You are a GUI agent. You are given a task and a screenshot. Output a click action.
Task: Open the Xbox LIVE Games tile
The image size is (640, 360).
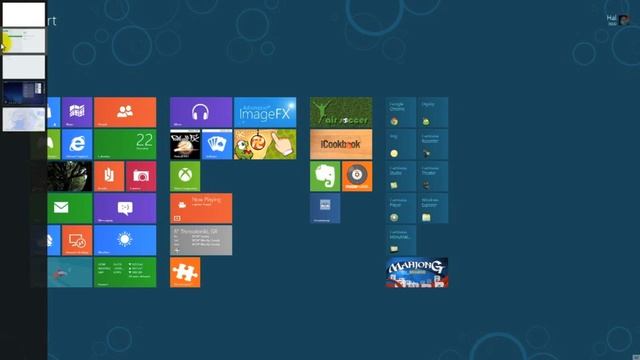pyautogui.click(x=185, y=176)
